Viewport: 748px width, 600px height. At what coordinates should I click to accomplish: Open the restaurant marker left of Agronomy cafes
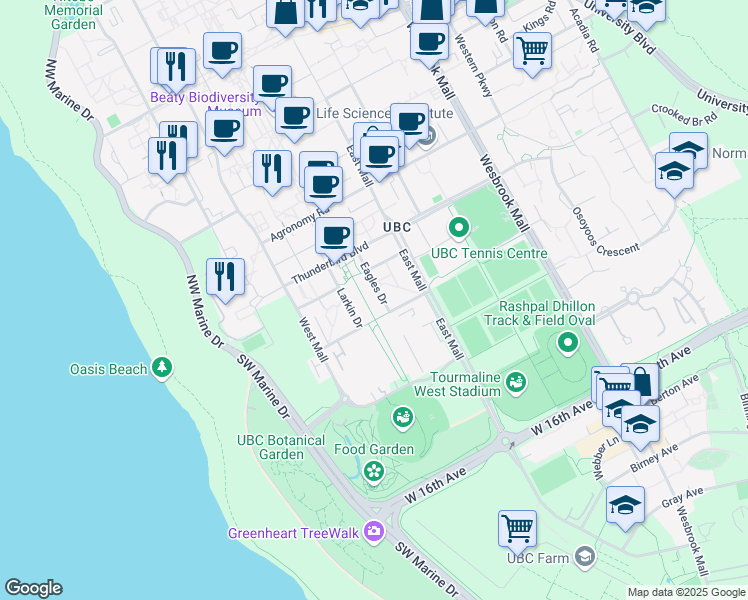tap(272, 170)
